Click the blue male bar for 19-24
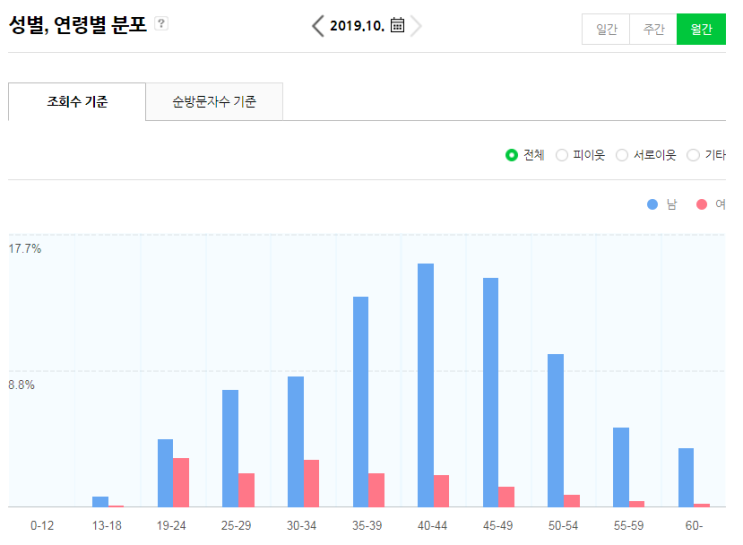Screen dimensions: 743x545 point(165,473)
